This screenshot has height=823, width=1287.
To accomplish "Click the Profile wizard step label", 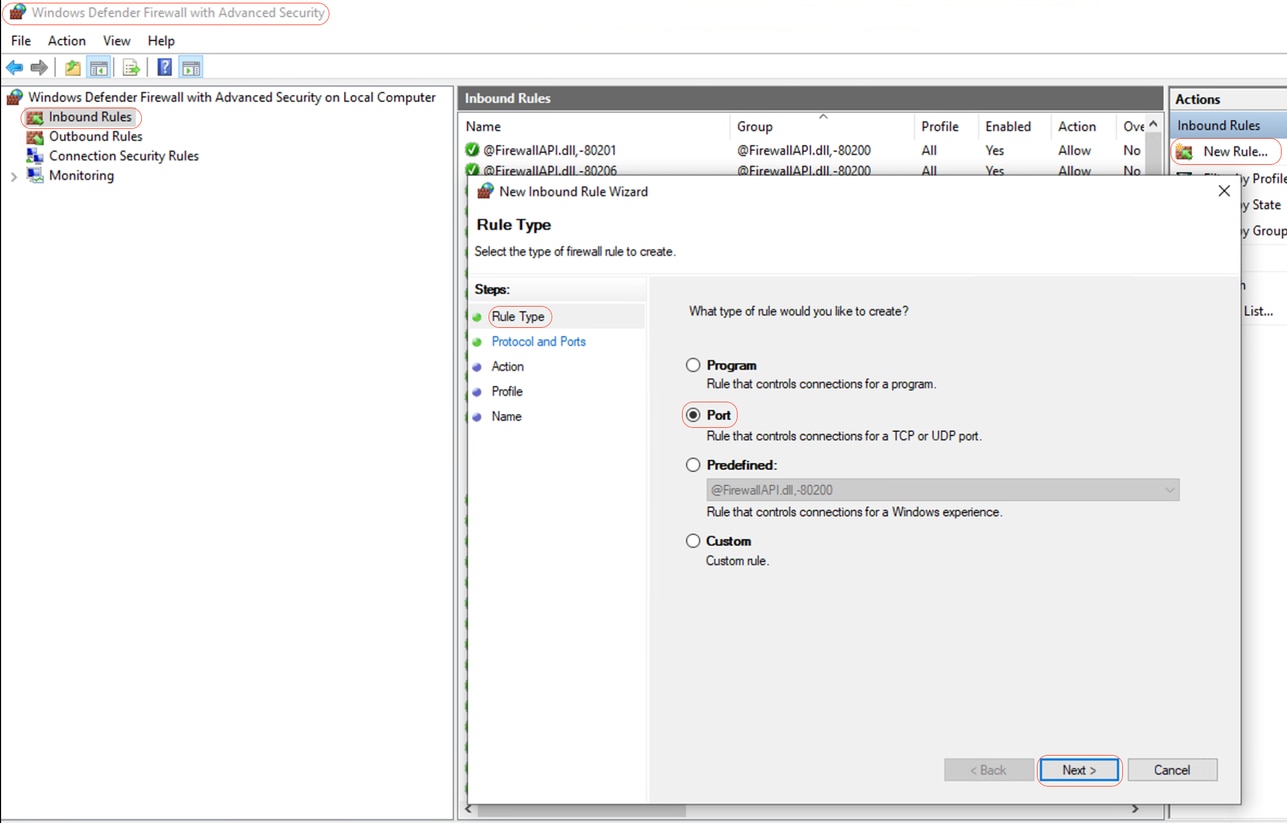I will point(507,392).
